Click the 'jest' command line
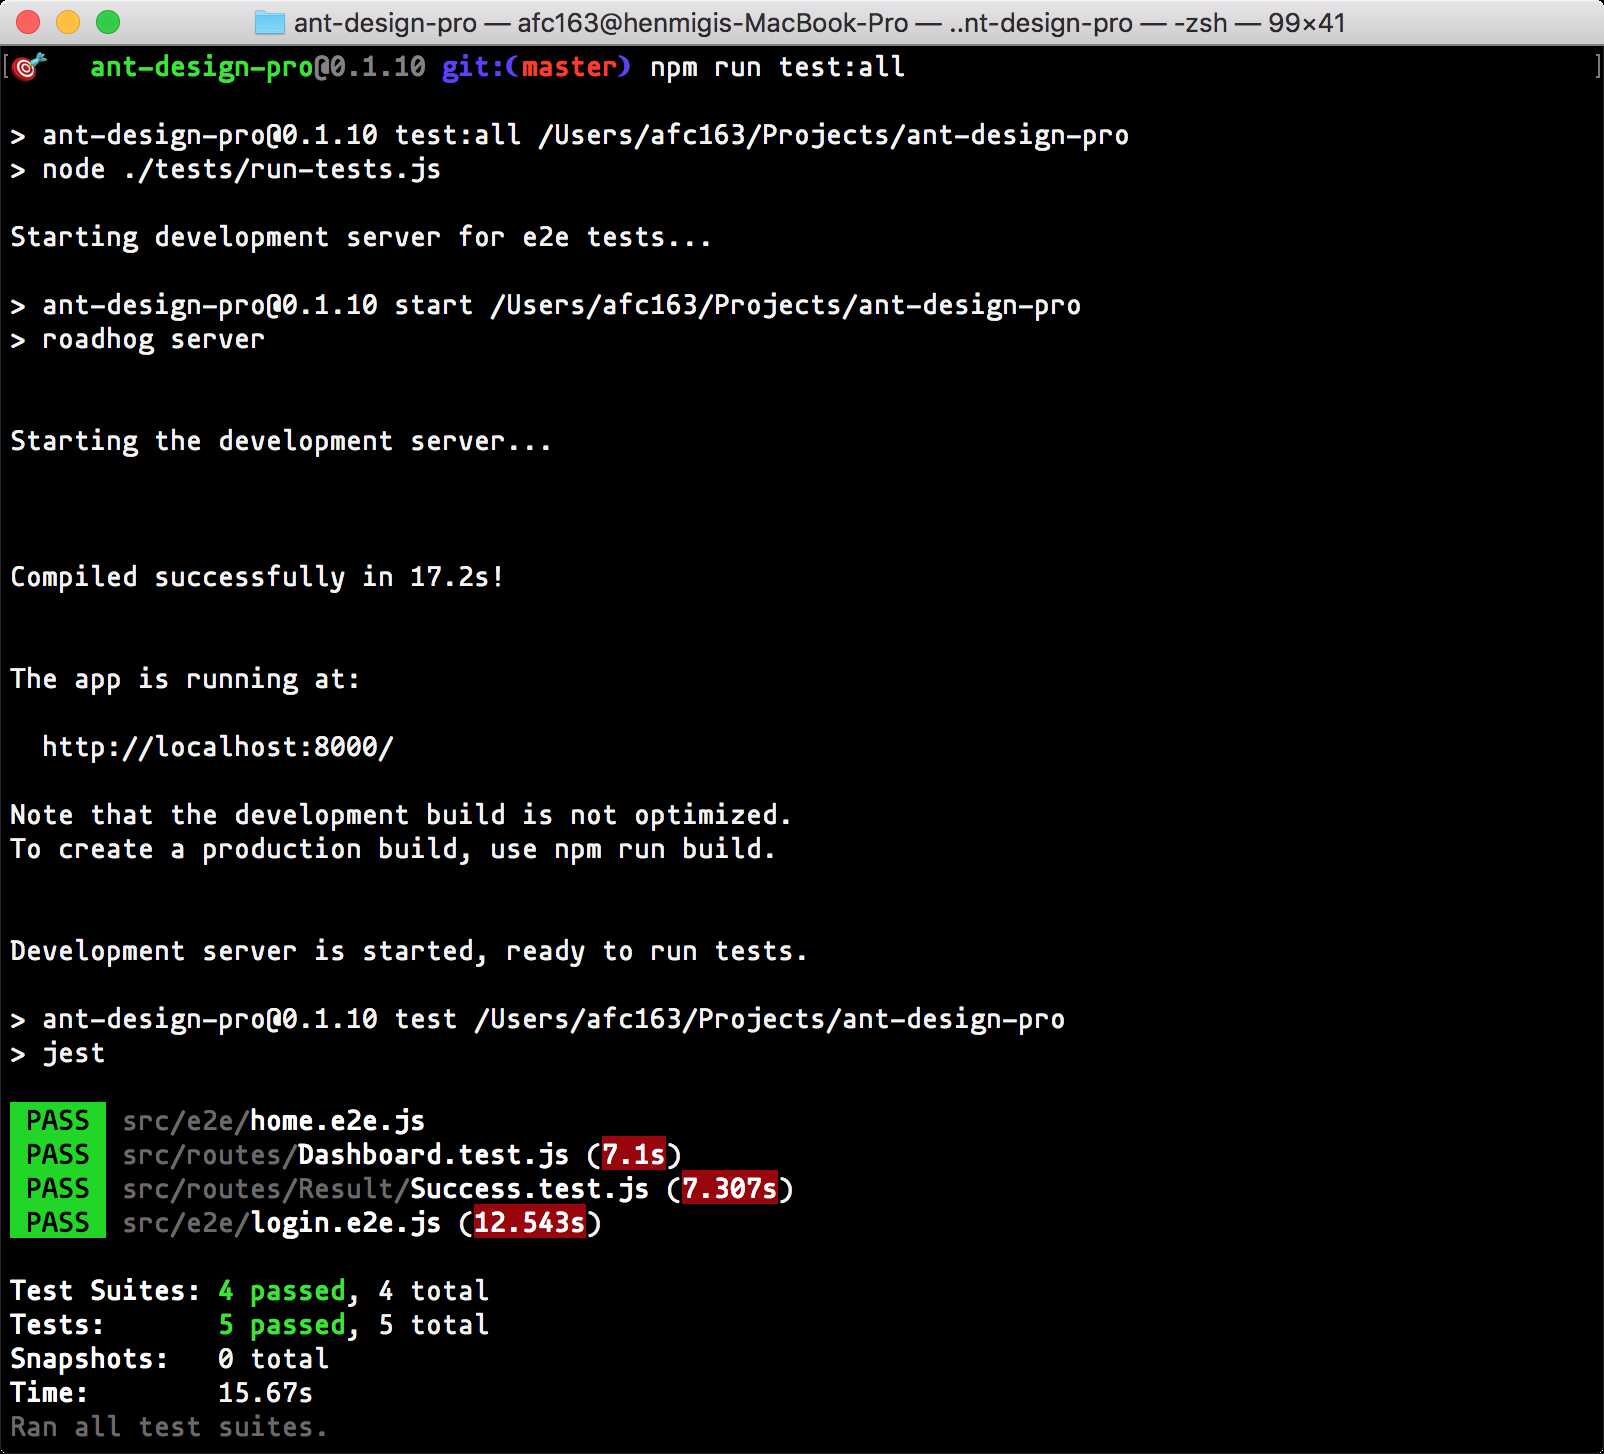 (x=58, y=1053)
